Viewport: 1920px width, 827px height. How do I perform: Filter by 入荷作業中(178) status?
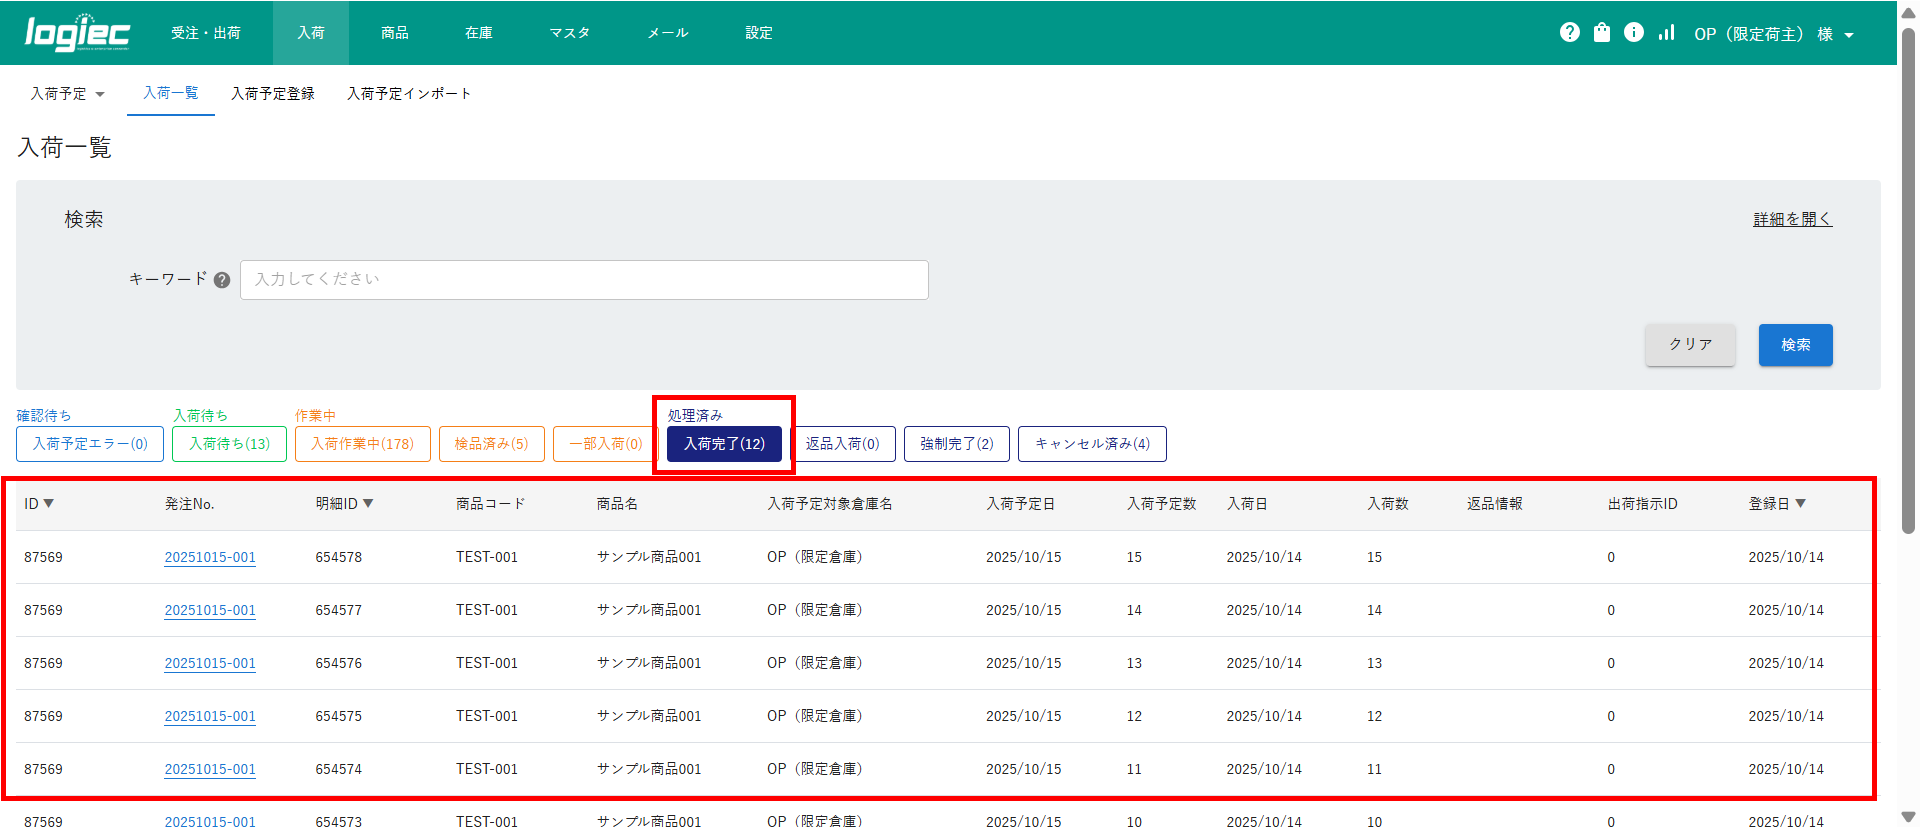click(362, 444)
